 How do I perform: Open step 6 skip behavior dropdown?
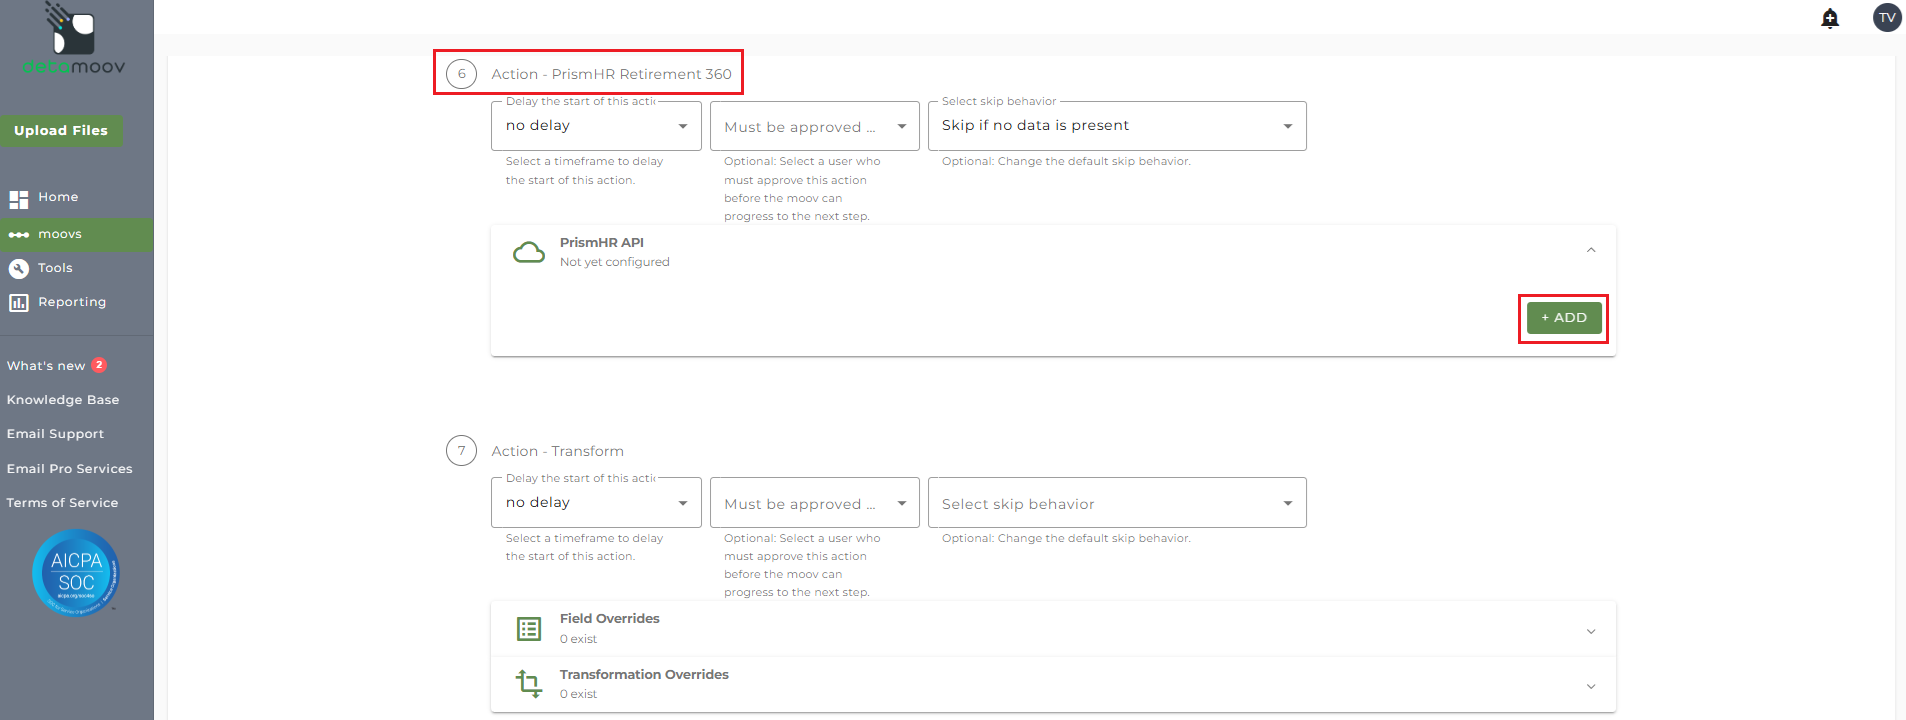pos(1116,126)
